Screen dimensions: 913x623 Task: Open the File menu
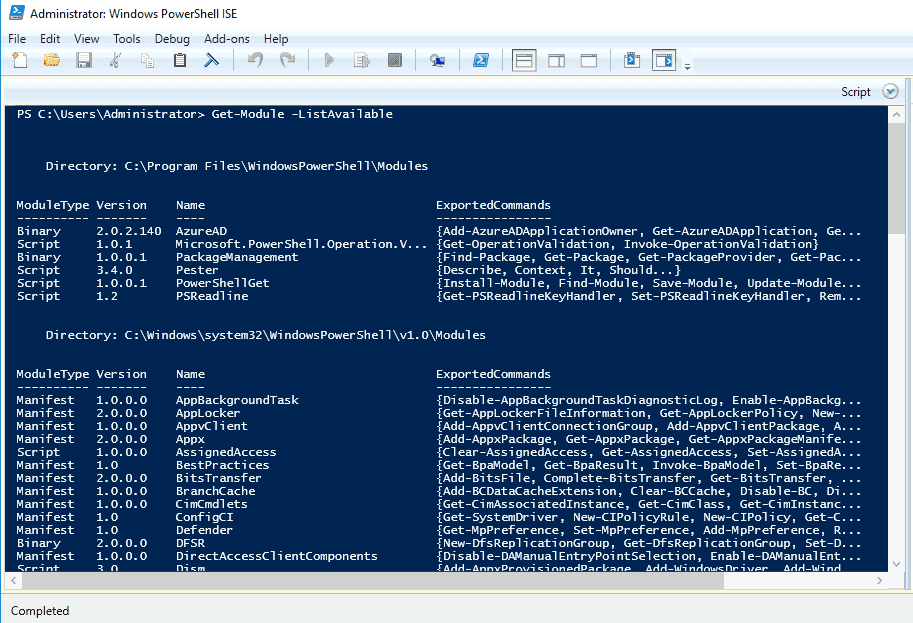[x=17, y=39]
